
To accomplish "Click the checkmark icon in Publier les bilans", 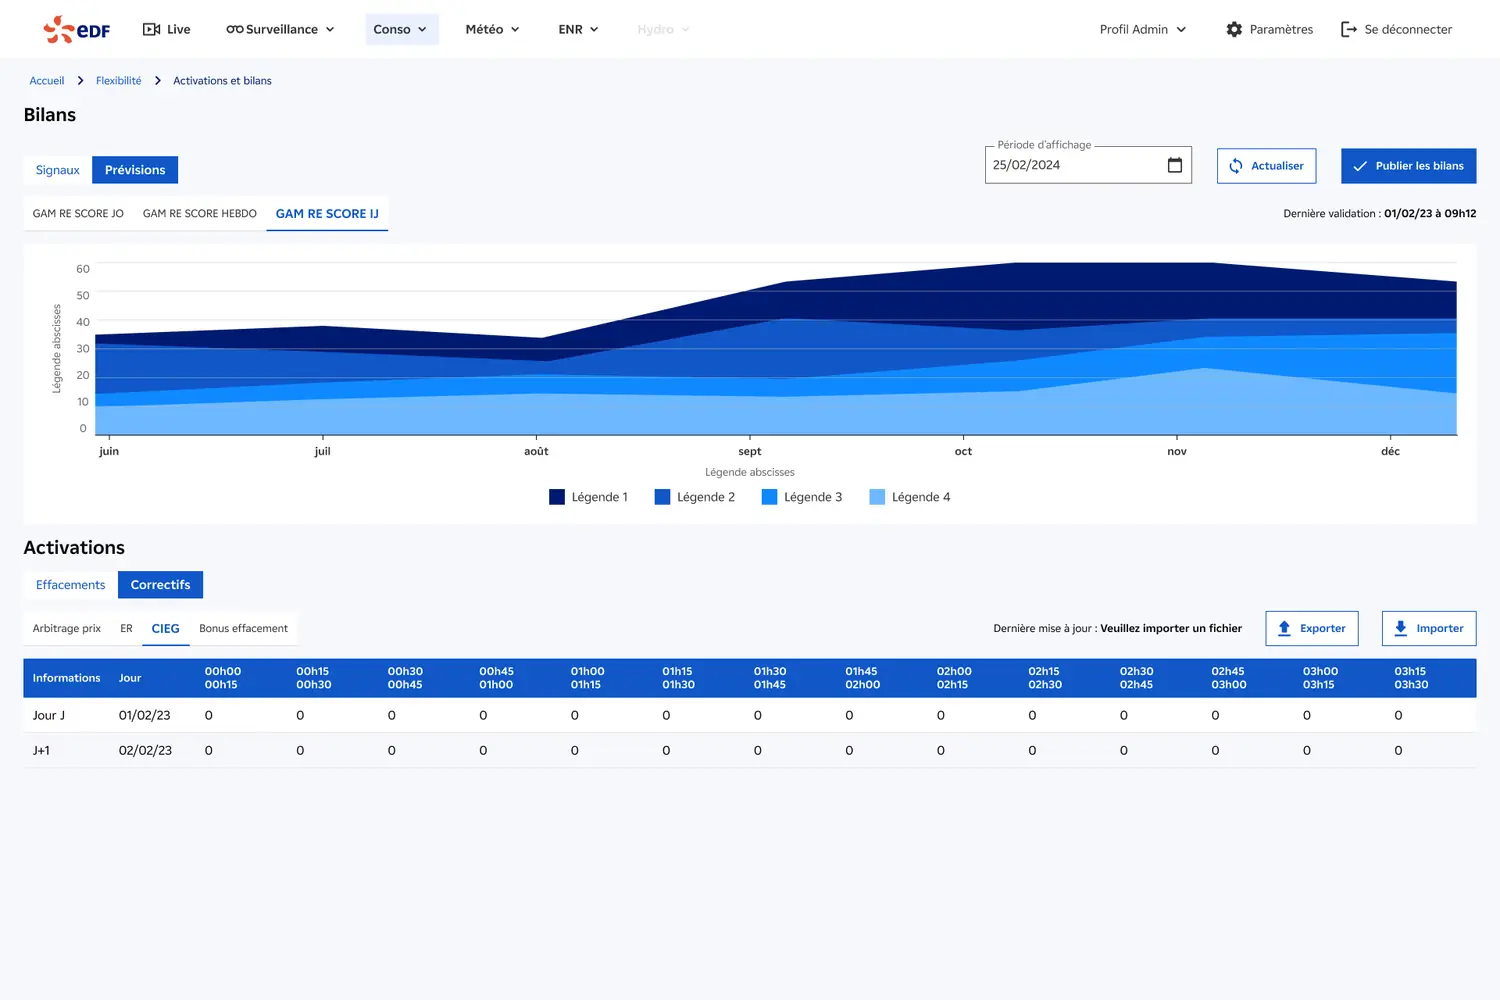I will pyautogui.click(x=1360, y=166).
